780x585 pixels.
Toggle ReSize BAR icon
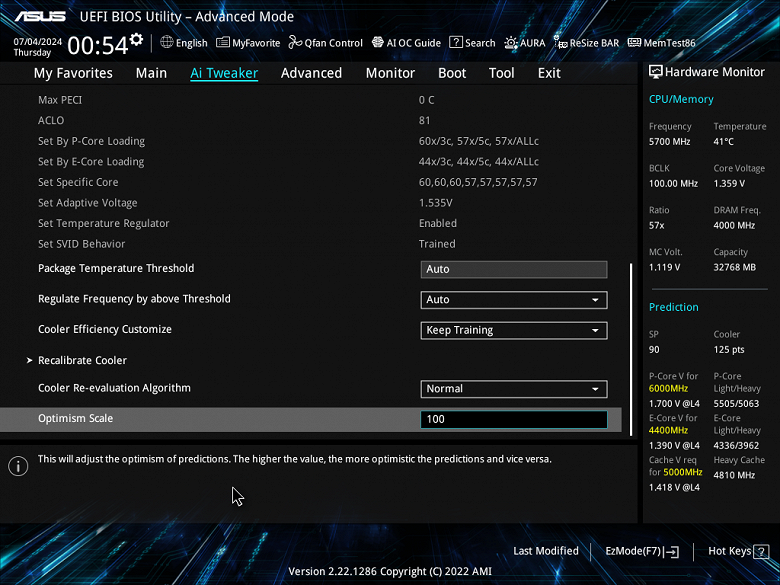click(560, 43)
